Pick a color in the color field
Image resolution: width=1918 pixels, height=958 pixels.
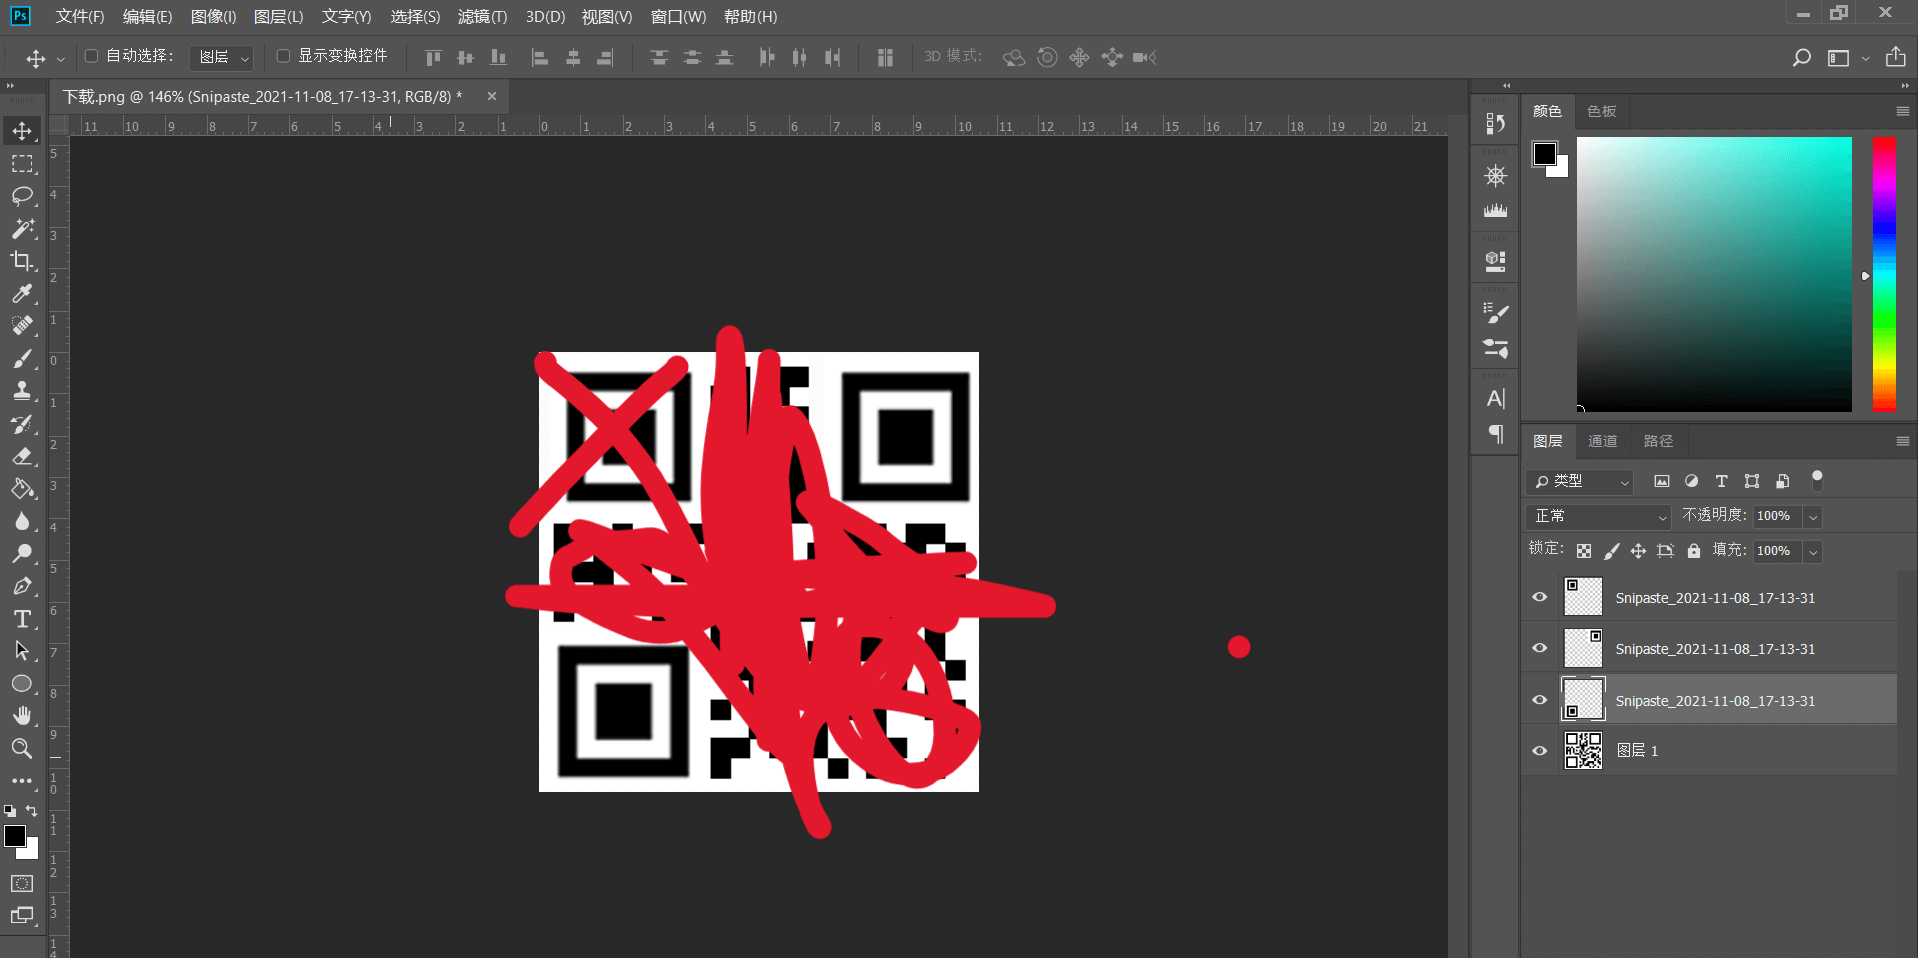click(1714, 274)
